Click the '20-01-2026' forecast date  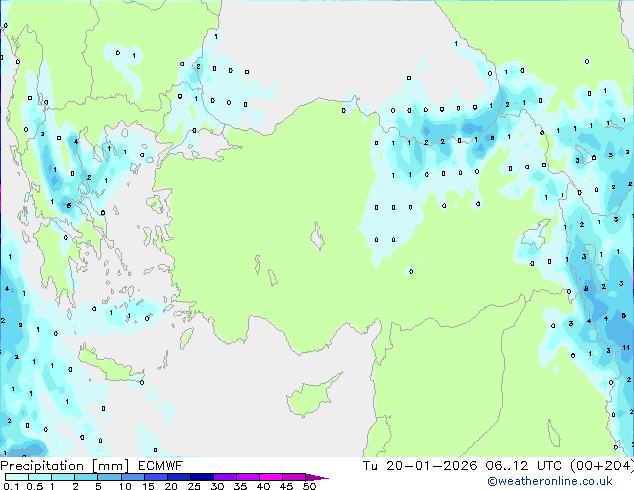pos(431,466)
